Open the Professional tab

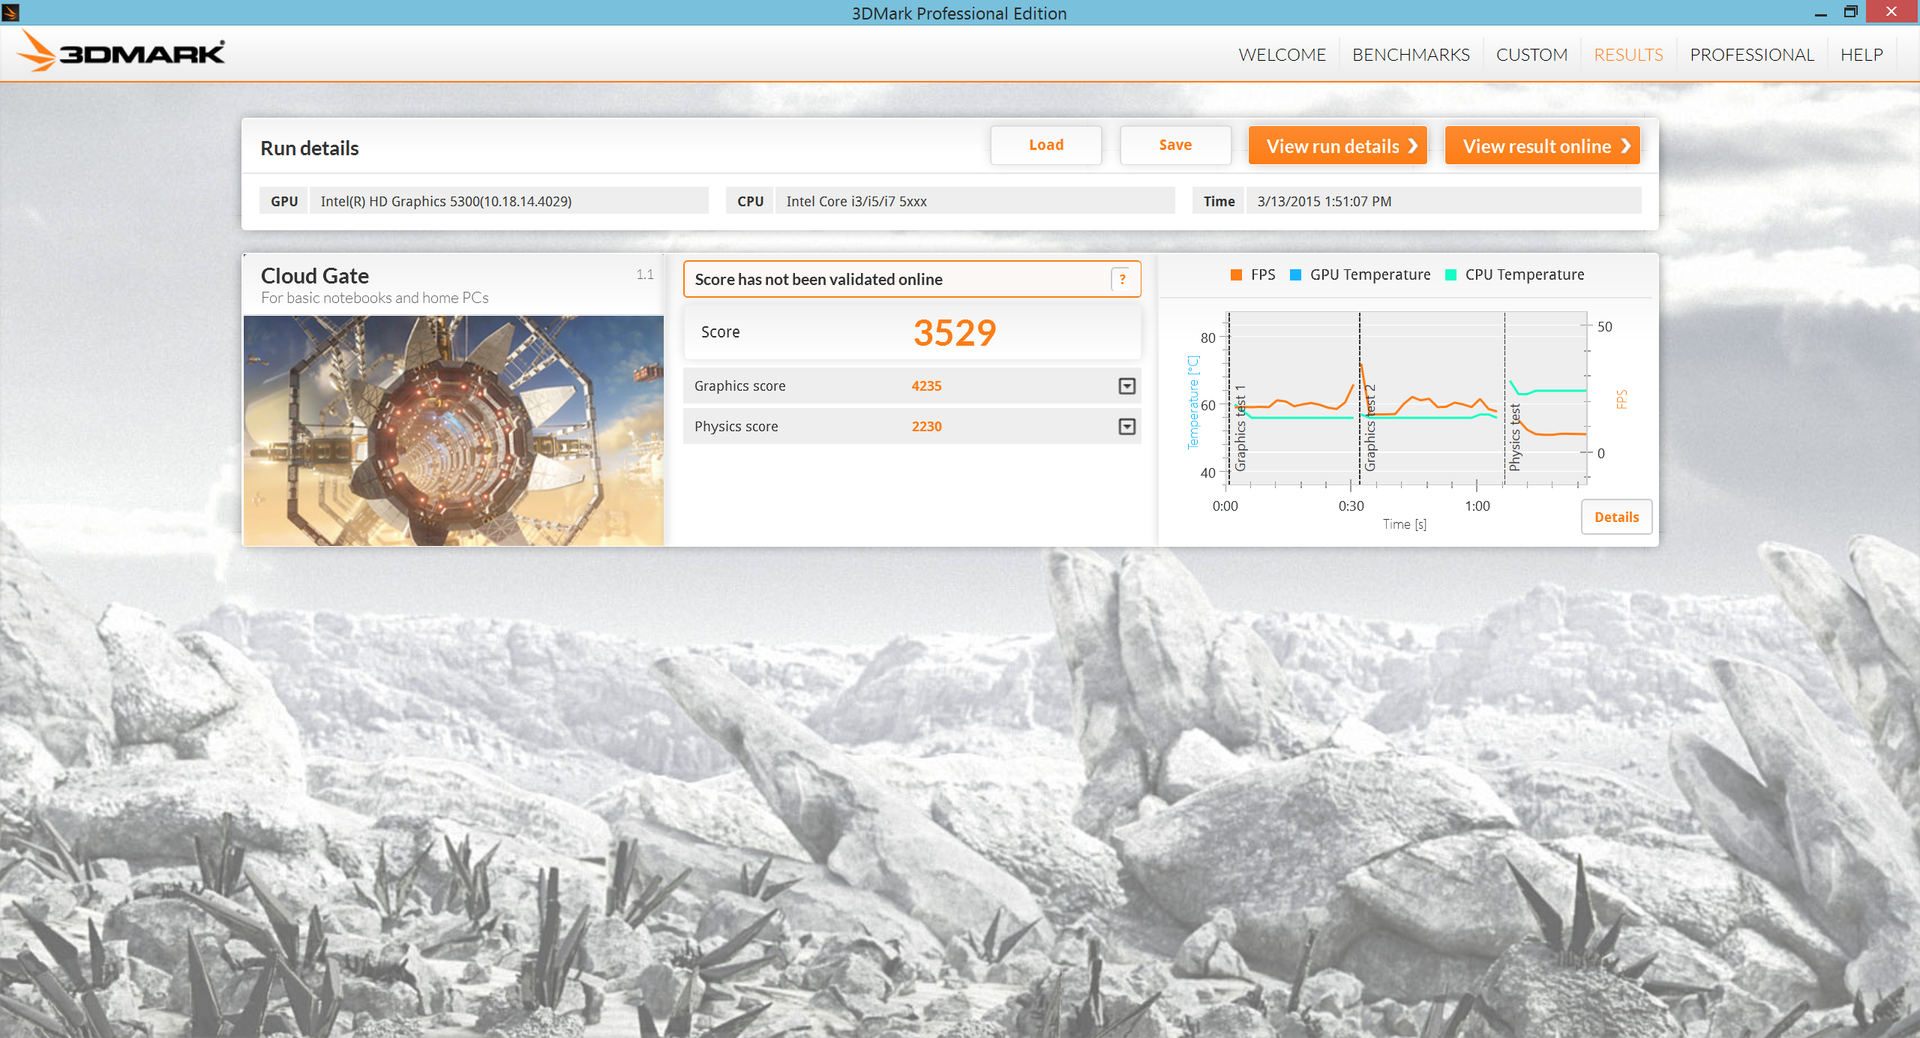point(1752,55)
